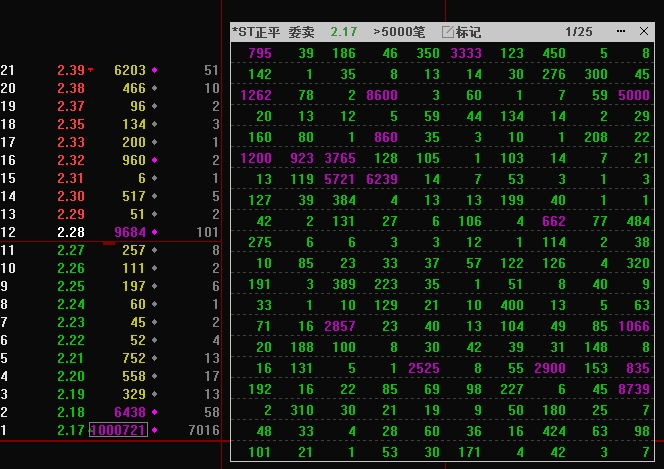Viewport: 664px width, 469px height.
Task: Click the order count 58 on the 2.18 row
Action: click(x=211, y=412)
